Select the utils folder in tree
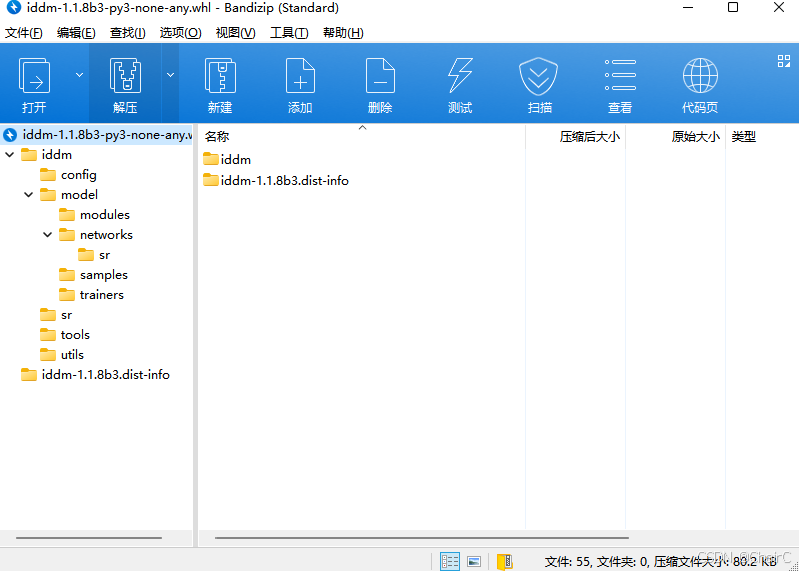This screenshot has width=799, height=571. pyautogui.click(x=62, y=355)
